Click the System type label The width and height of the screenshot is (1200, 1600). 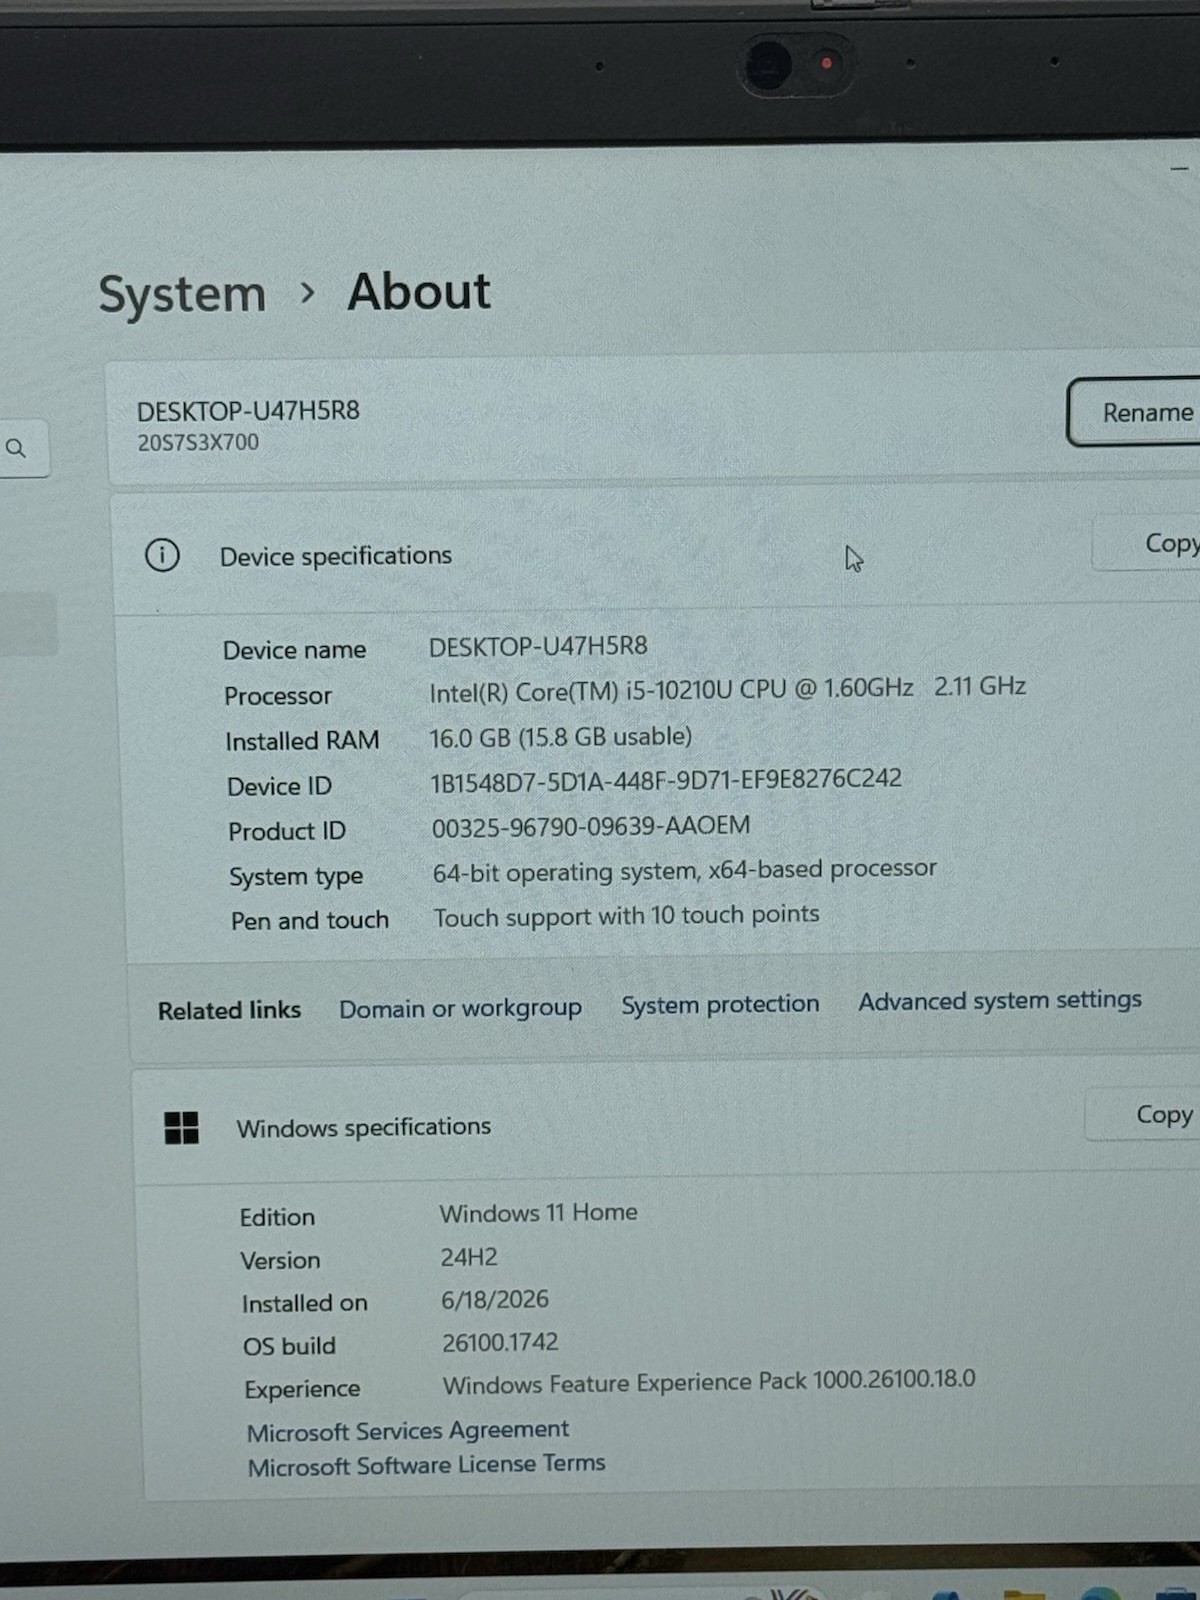coord(296,877)
